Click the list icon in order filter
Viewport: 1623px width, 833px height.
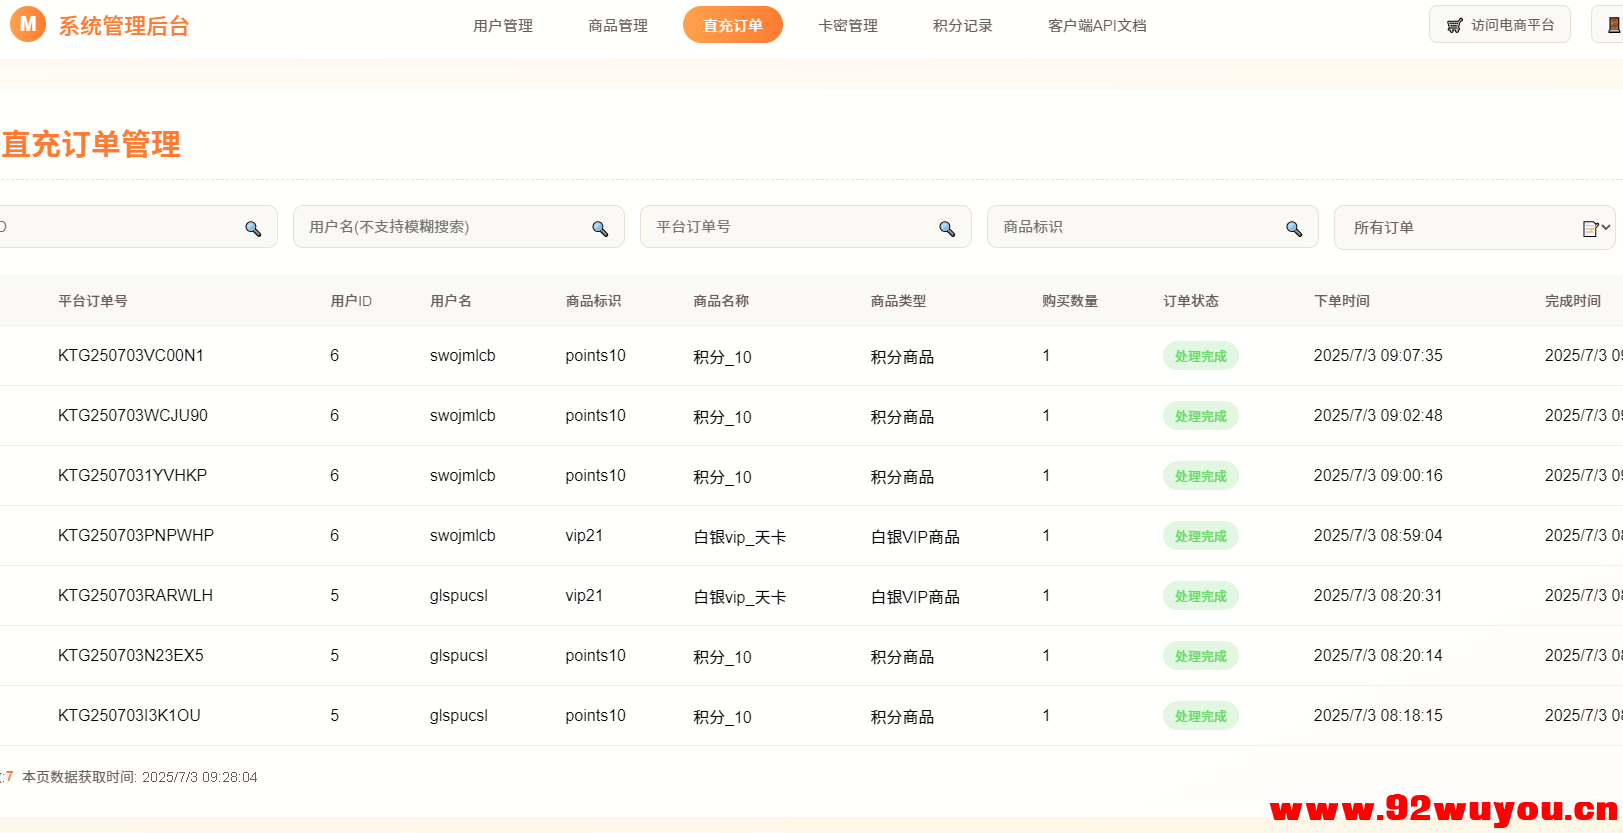click(1590, 229)
